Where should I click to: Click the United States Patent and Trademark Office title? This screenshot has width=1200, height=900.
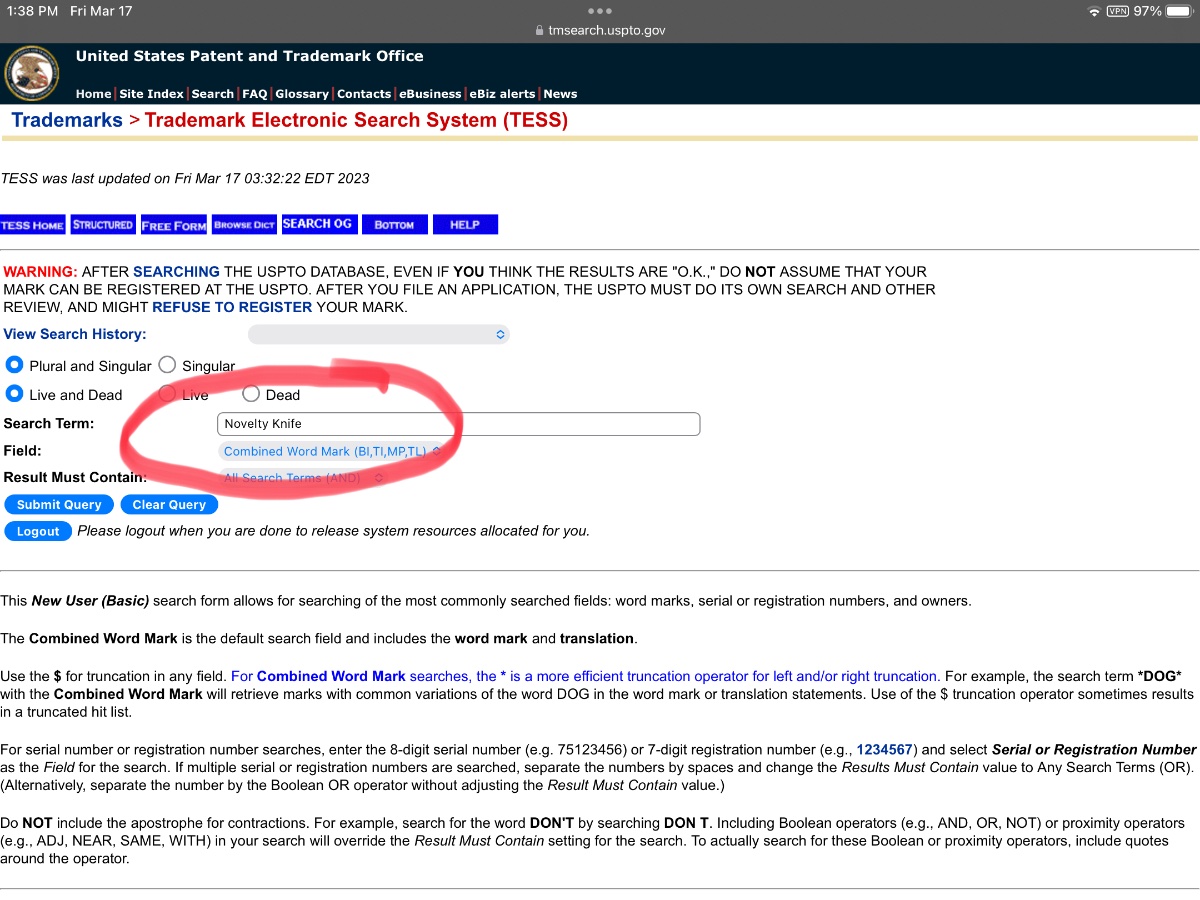coord(250,56)
